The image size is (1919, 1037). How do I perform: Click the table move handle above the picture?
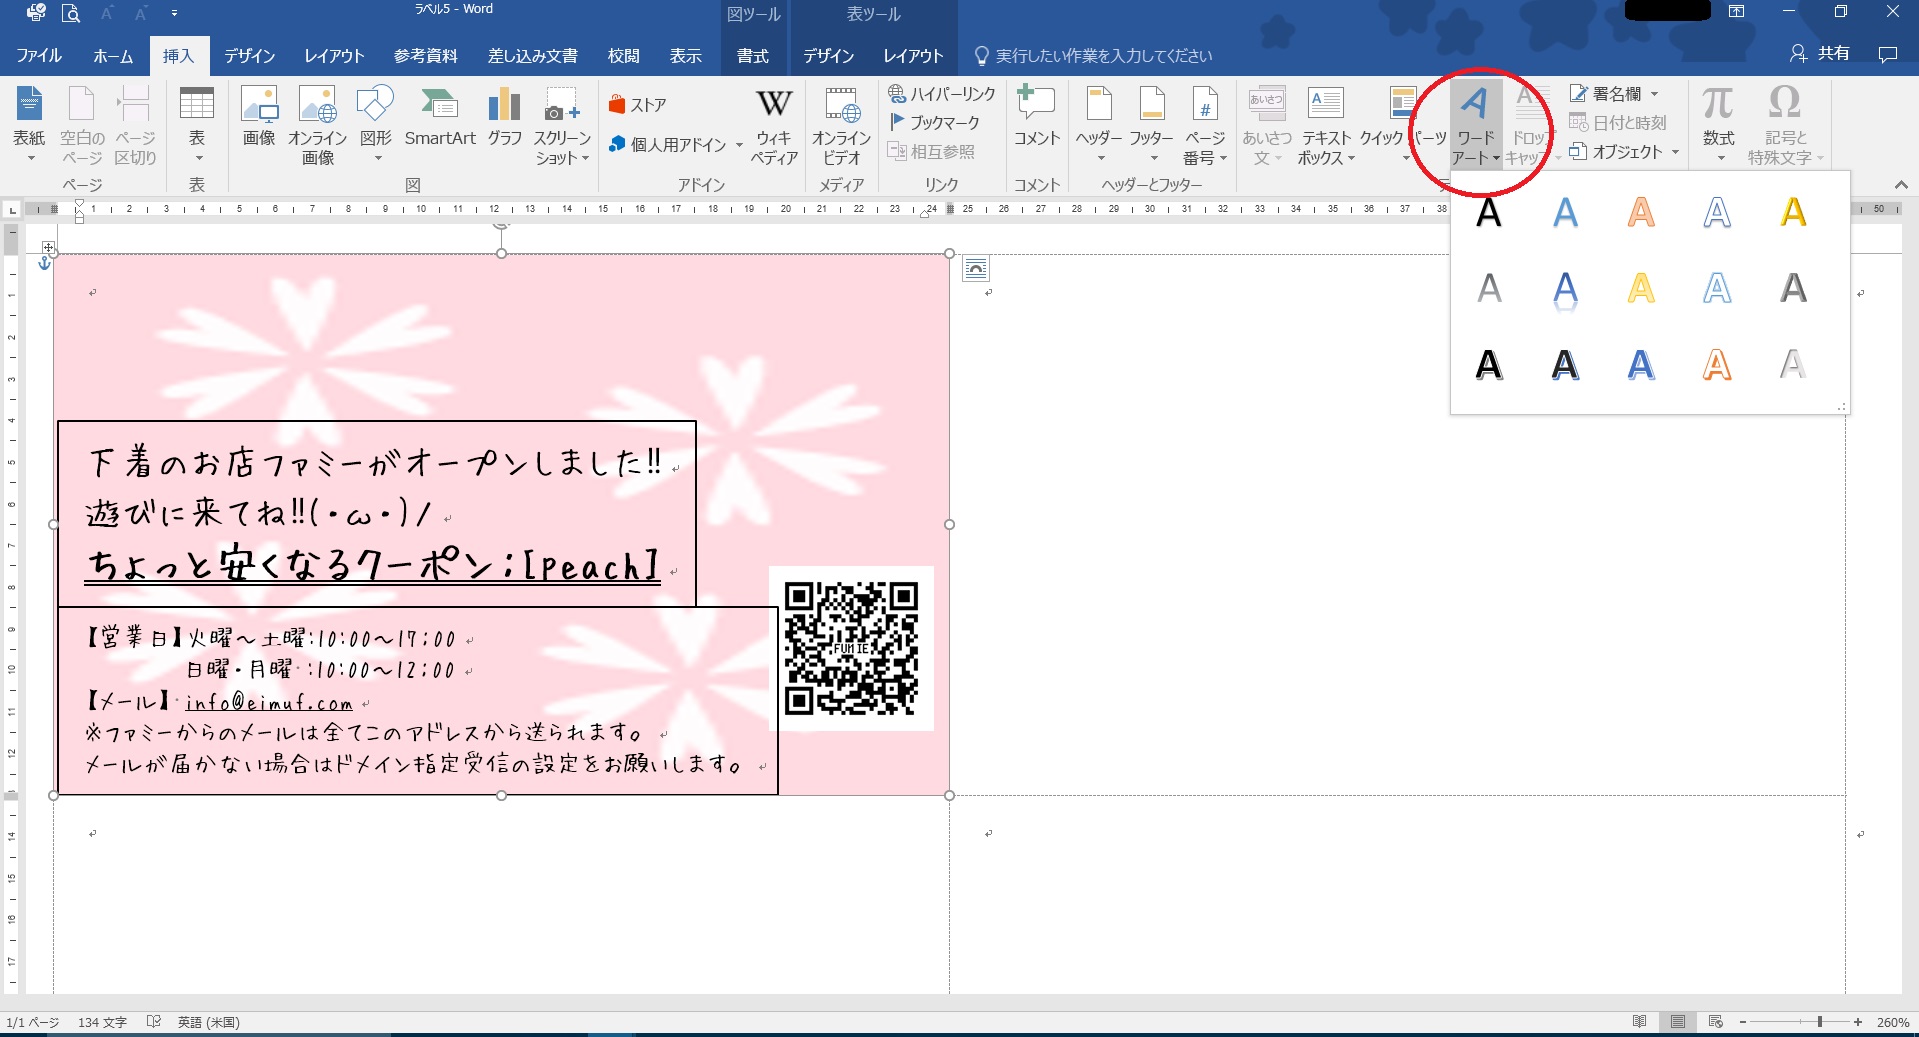tap(48, 247)
